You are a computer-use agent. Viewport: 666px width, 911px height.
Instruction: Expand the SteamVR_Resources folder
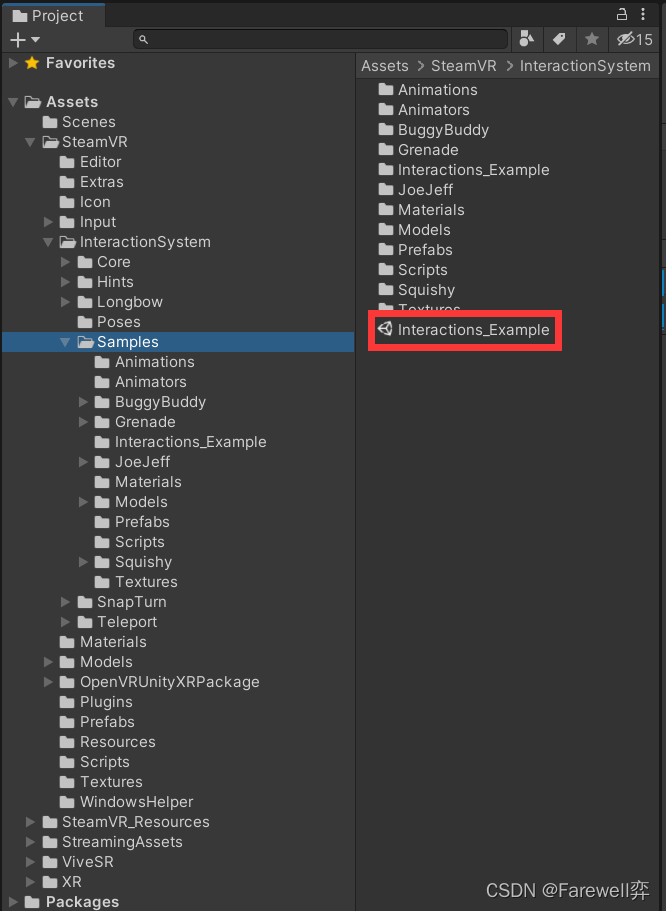click(30, 822)
